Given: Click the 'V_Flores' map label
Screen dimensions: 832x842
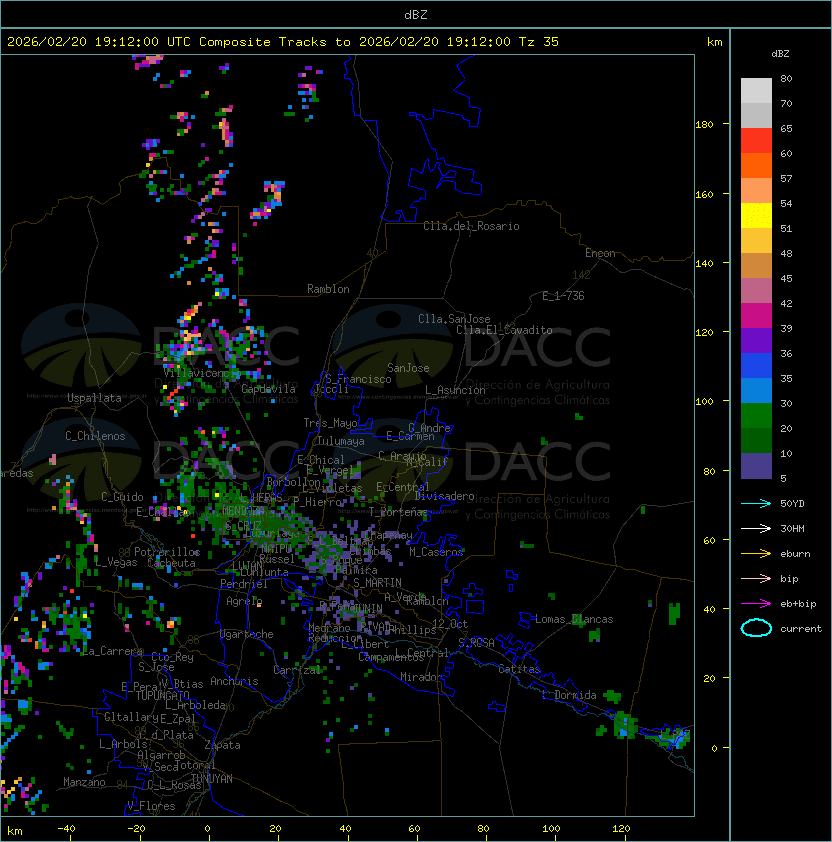Looking at the screenshot, I should [151, 807].
